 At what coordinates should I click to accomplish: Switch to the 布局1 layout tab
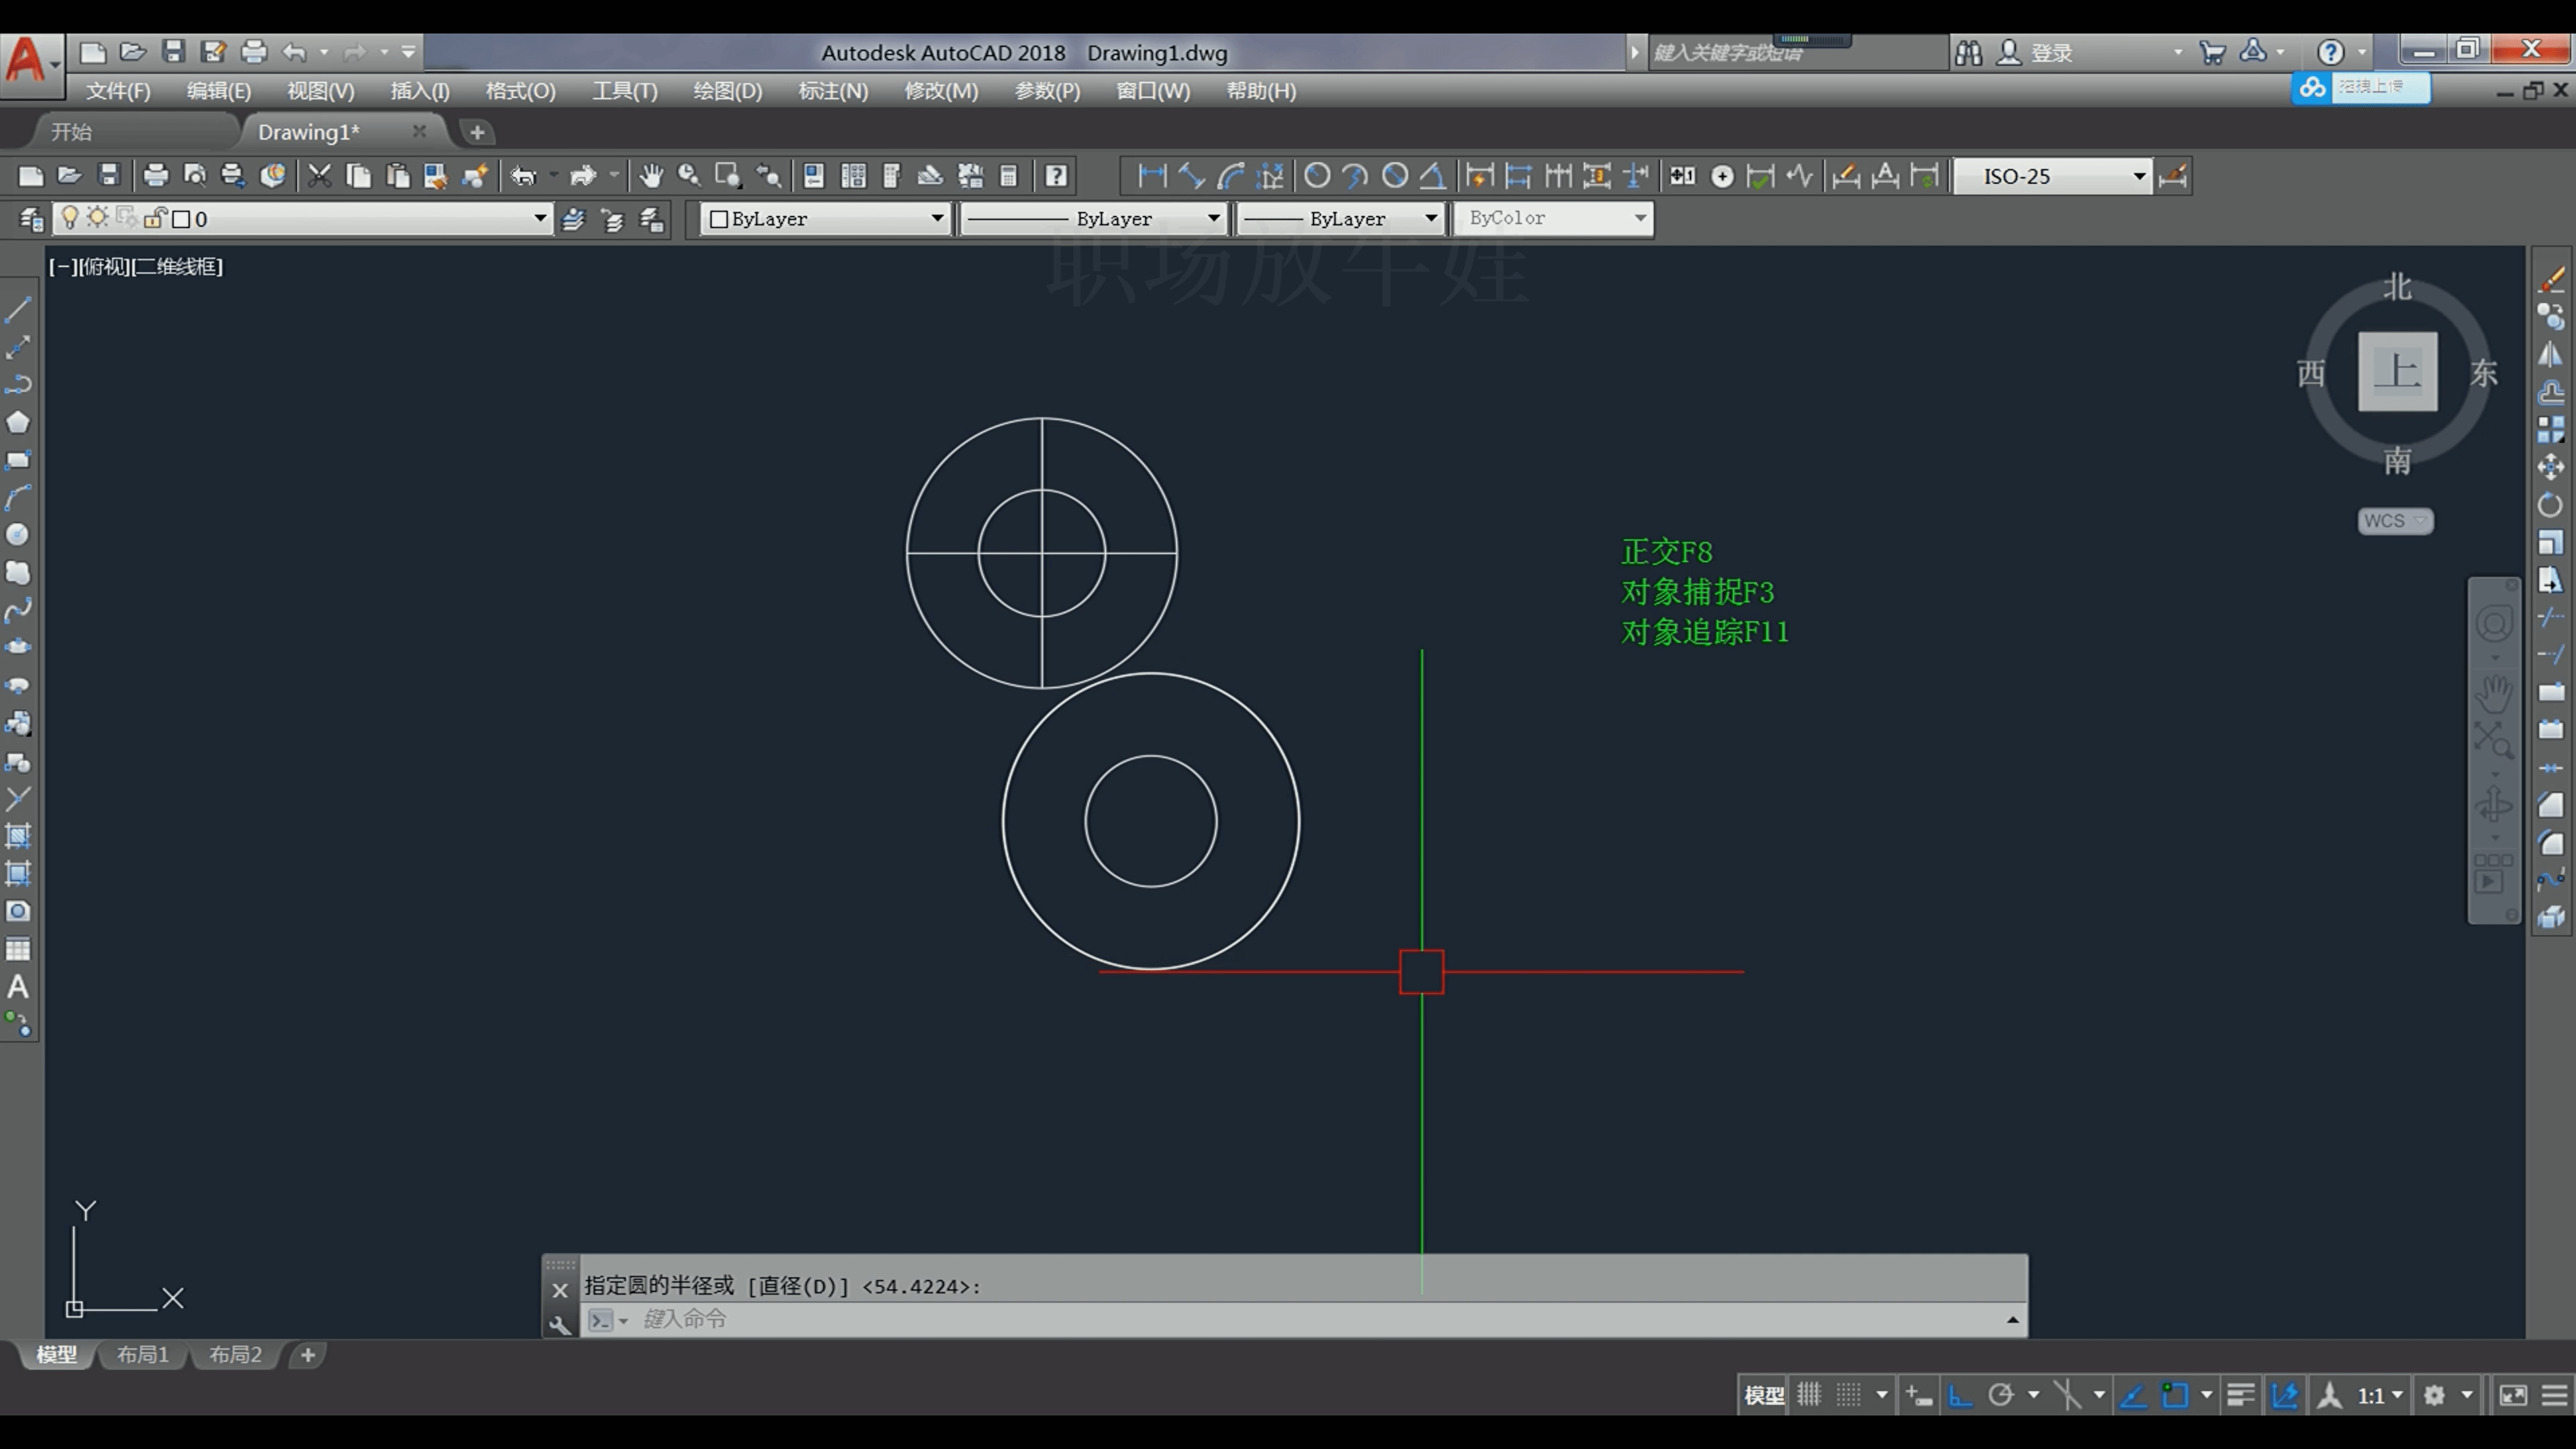click(x=142, y=1354)
